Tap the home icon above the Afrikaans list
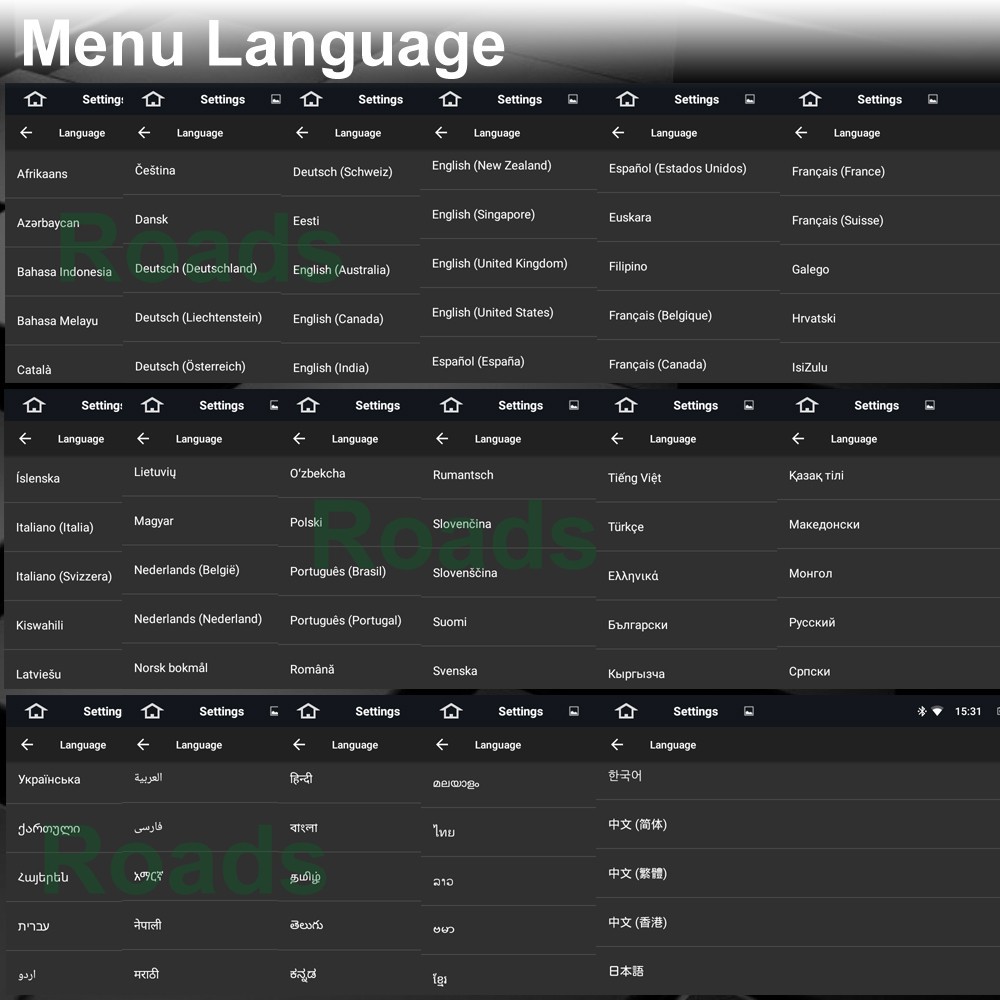This screenshot has height=1000, width=1000. tap(36, 100)
